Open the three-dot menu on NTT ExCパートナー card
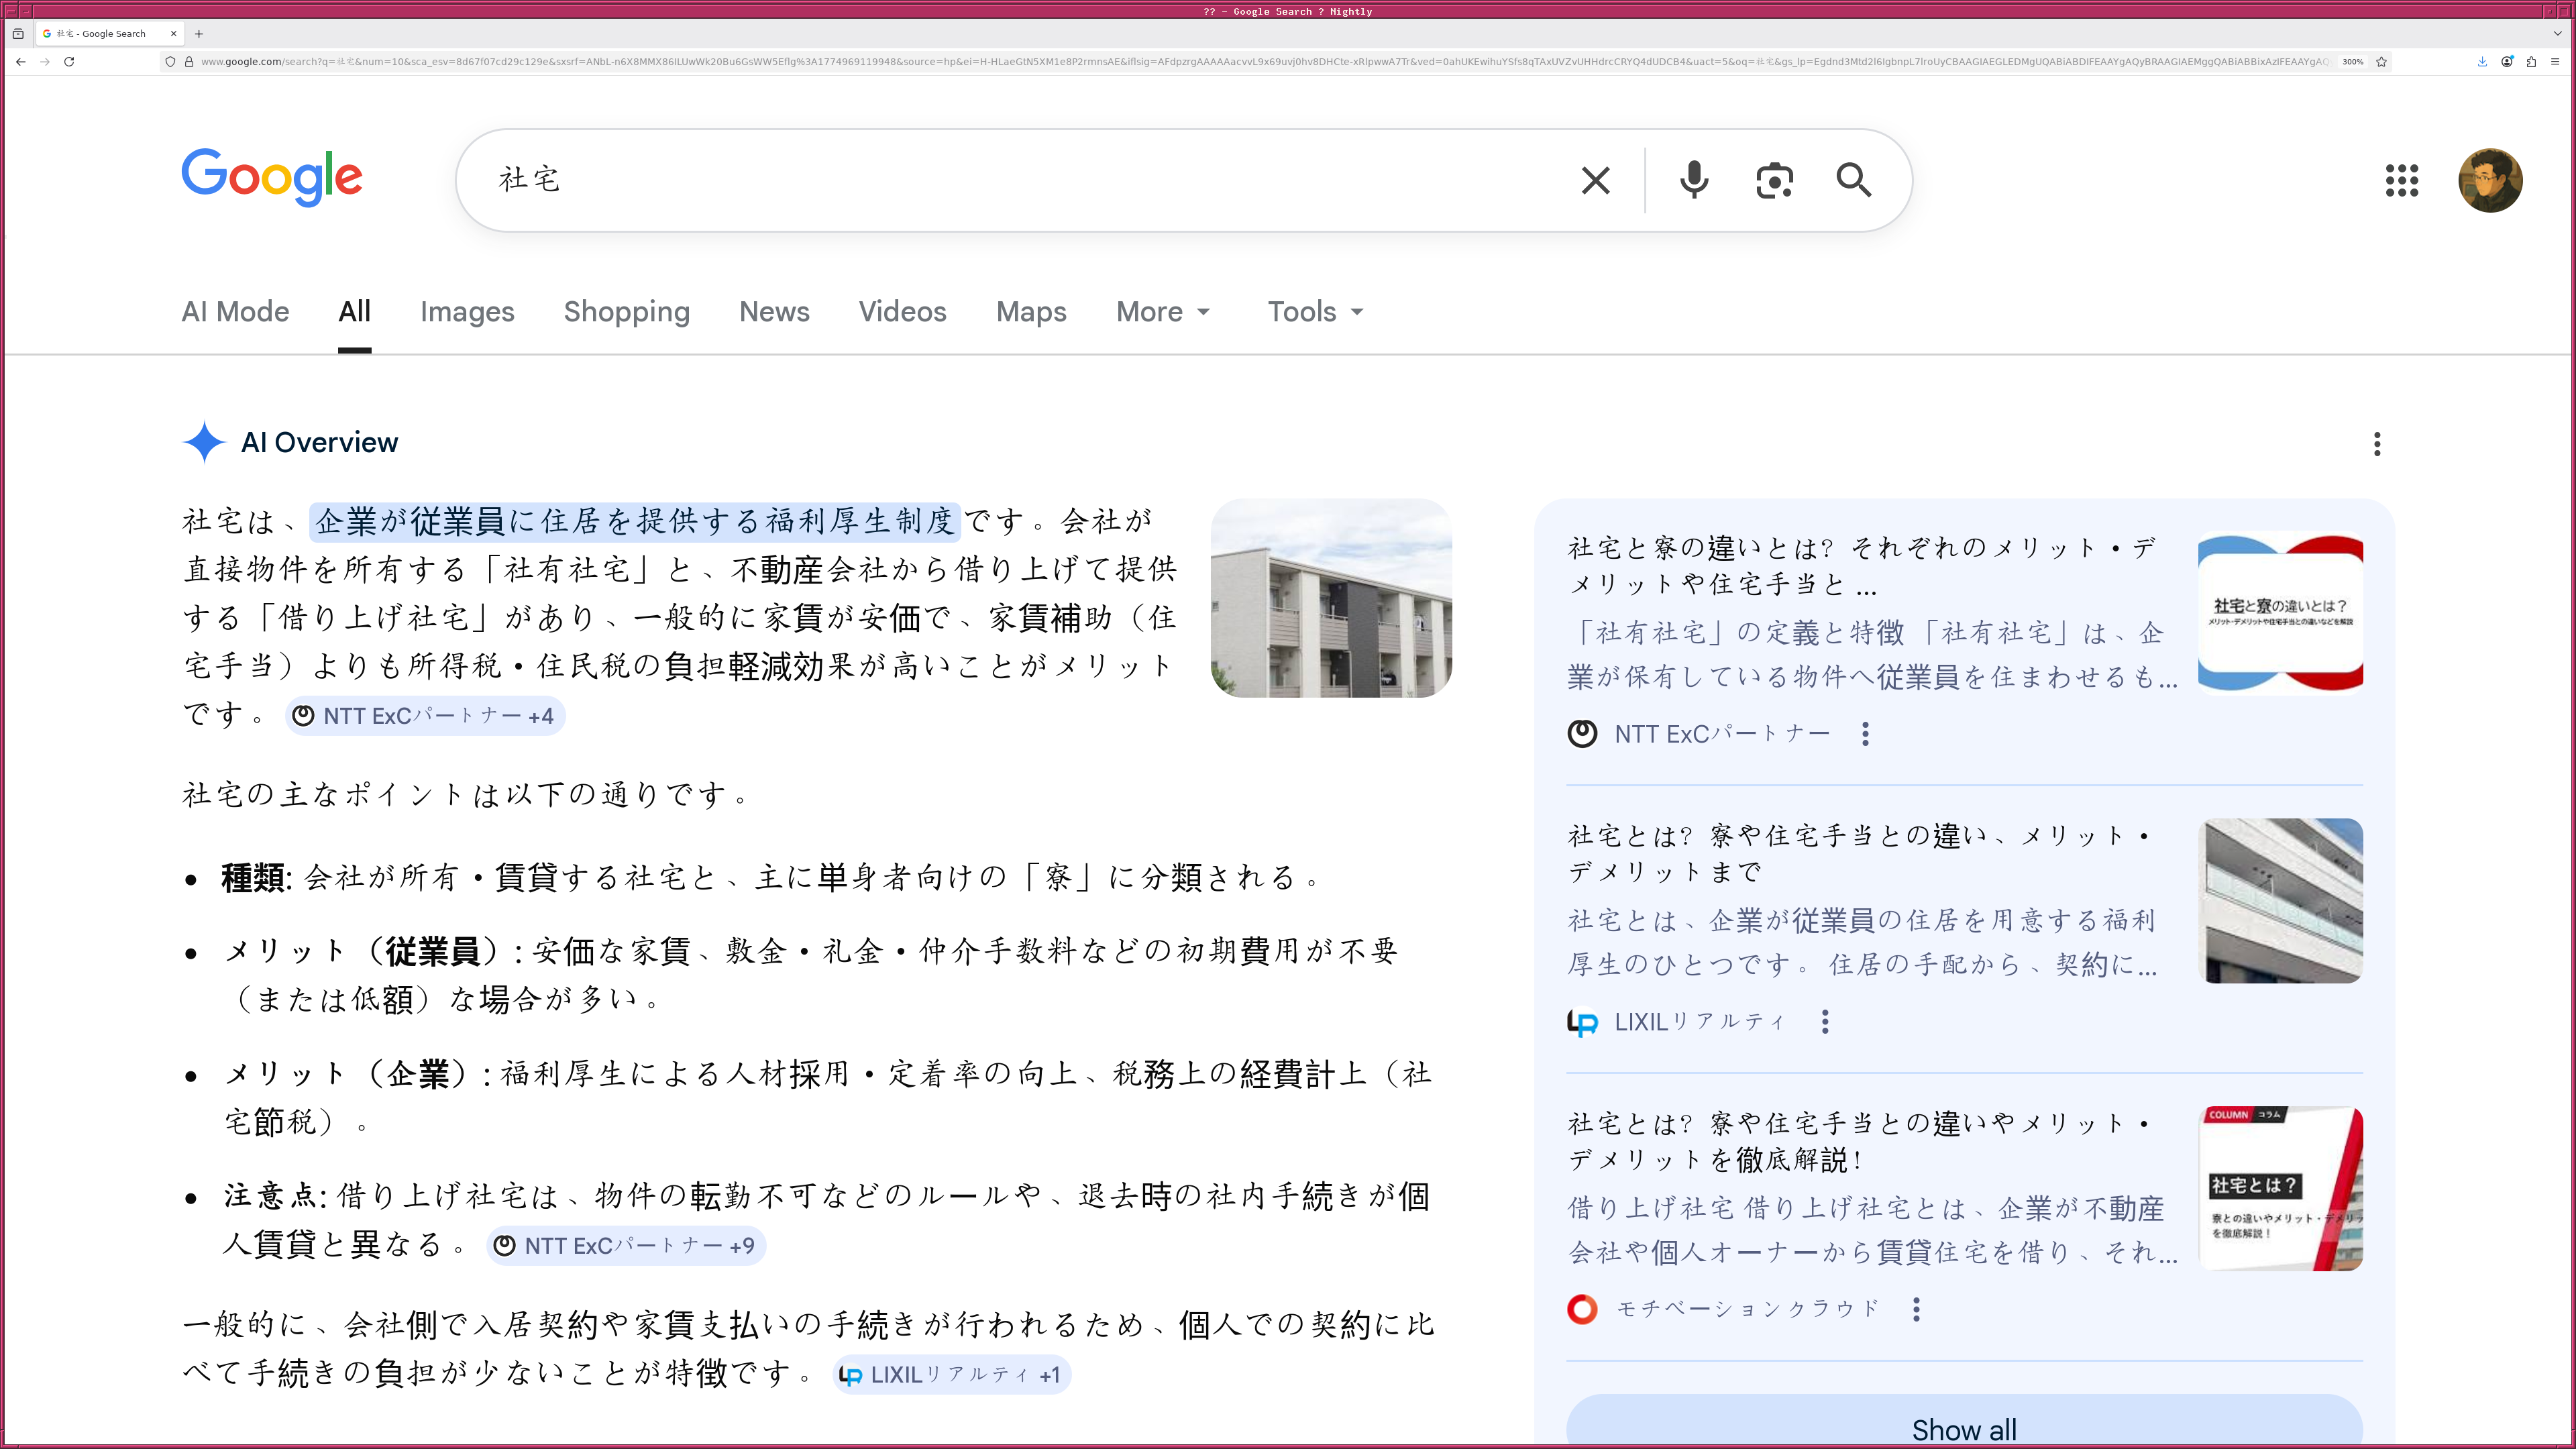2576x1449 pixels. 1865,733
